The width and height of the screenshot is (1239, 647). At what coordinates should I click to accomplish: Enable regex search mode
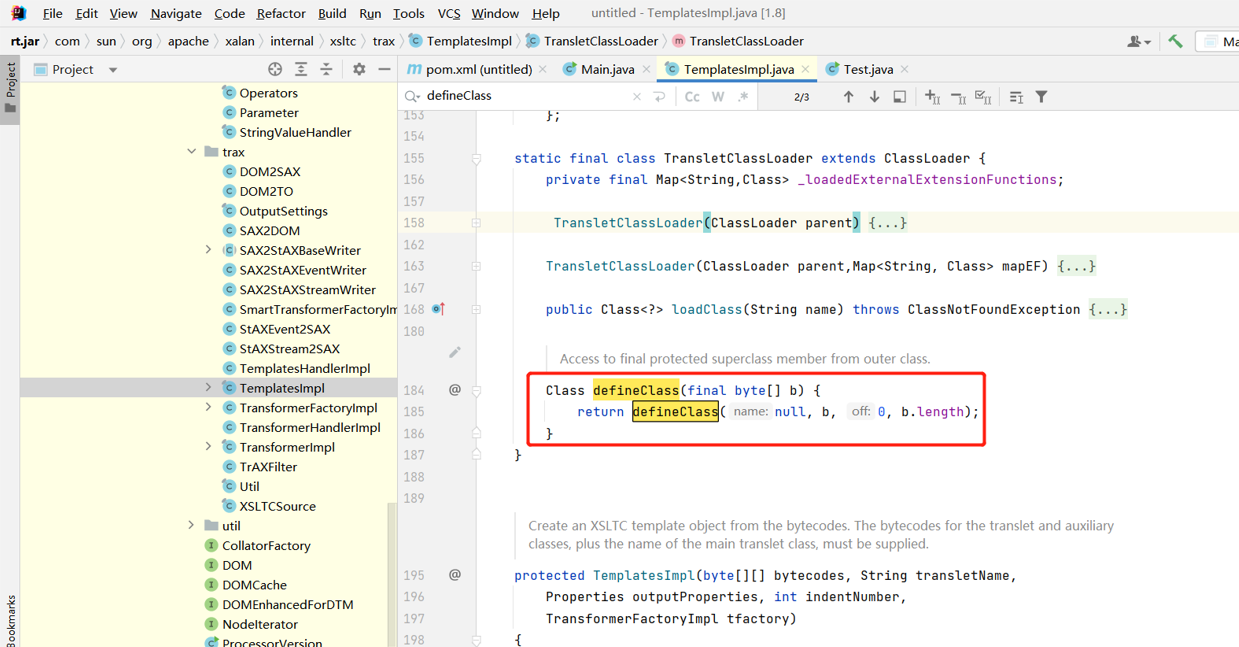click(743, 96)
